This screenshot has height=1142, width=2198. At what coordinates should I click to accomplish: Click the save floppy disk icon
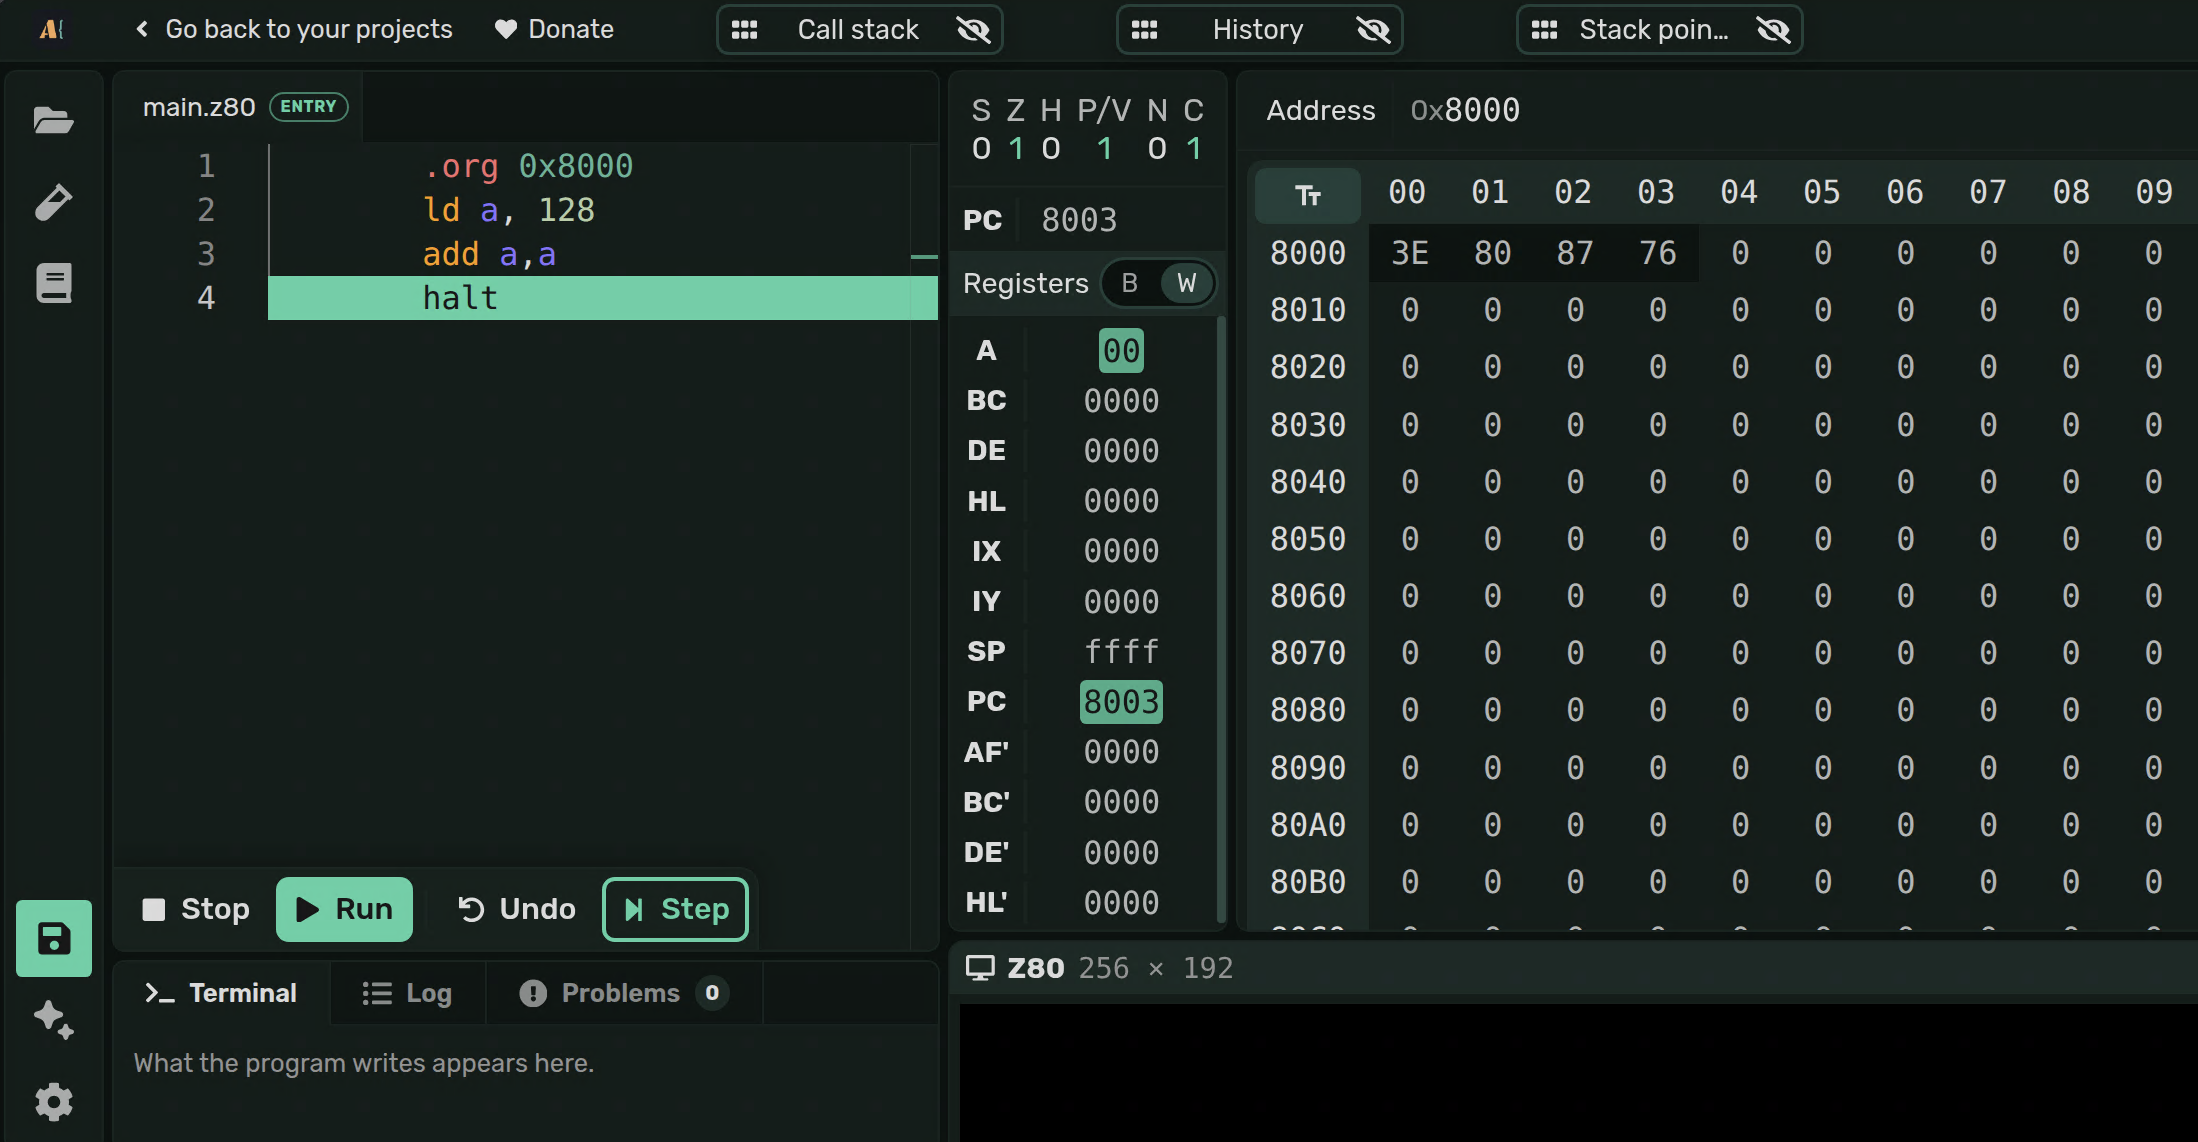tap(54, 938)
